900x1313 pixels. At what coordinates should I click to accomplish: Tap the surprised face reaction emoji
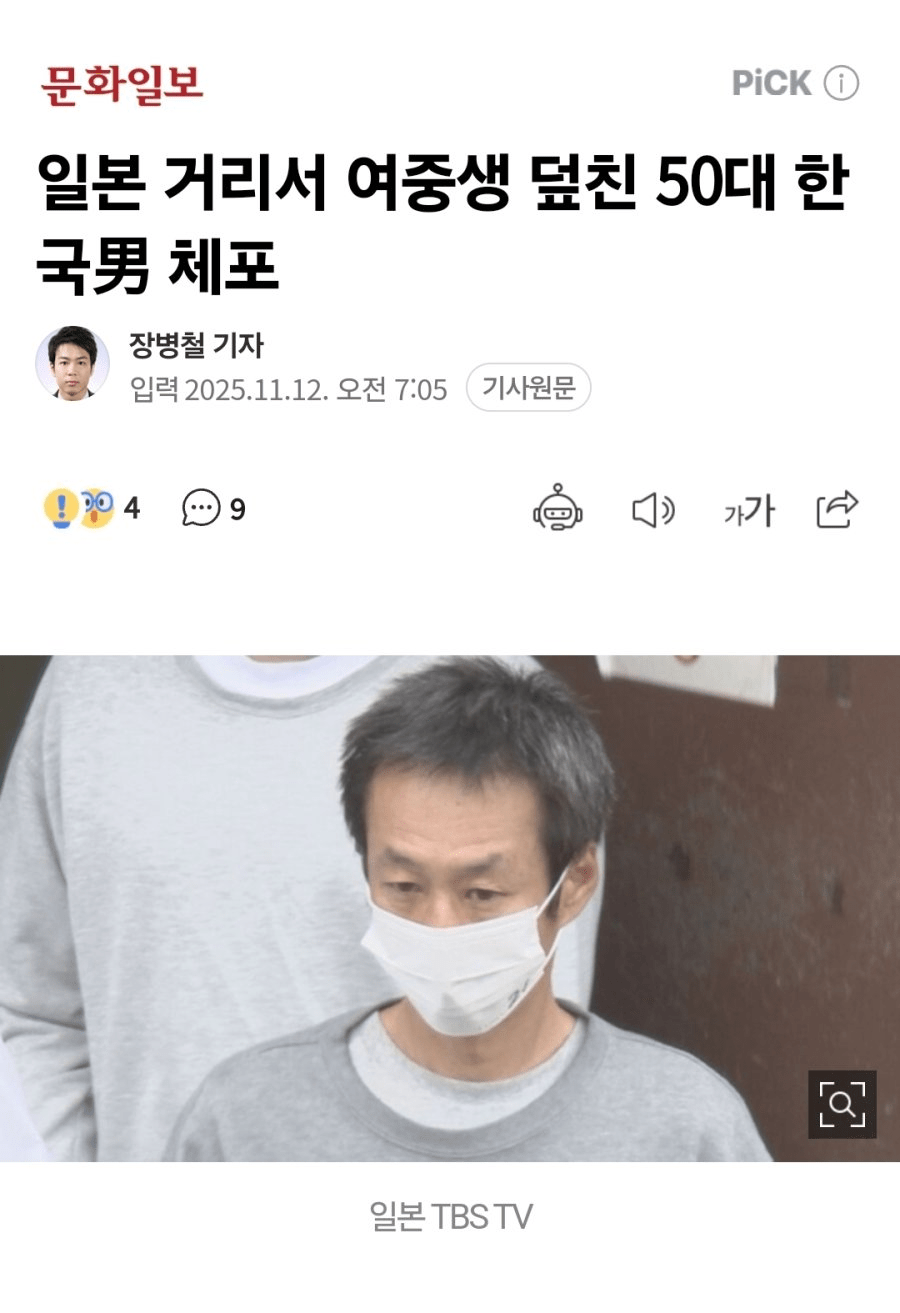coord(96,509)
